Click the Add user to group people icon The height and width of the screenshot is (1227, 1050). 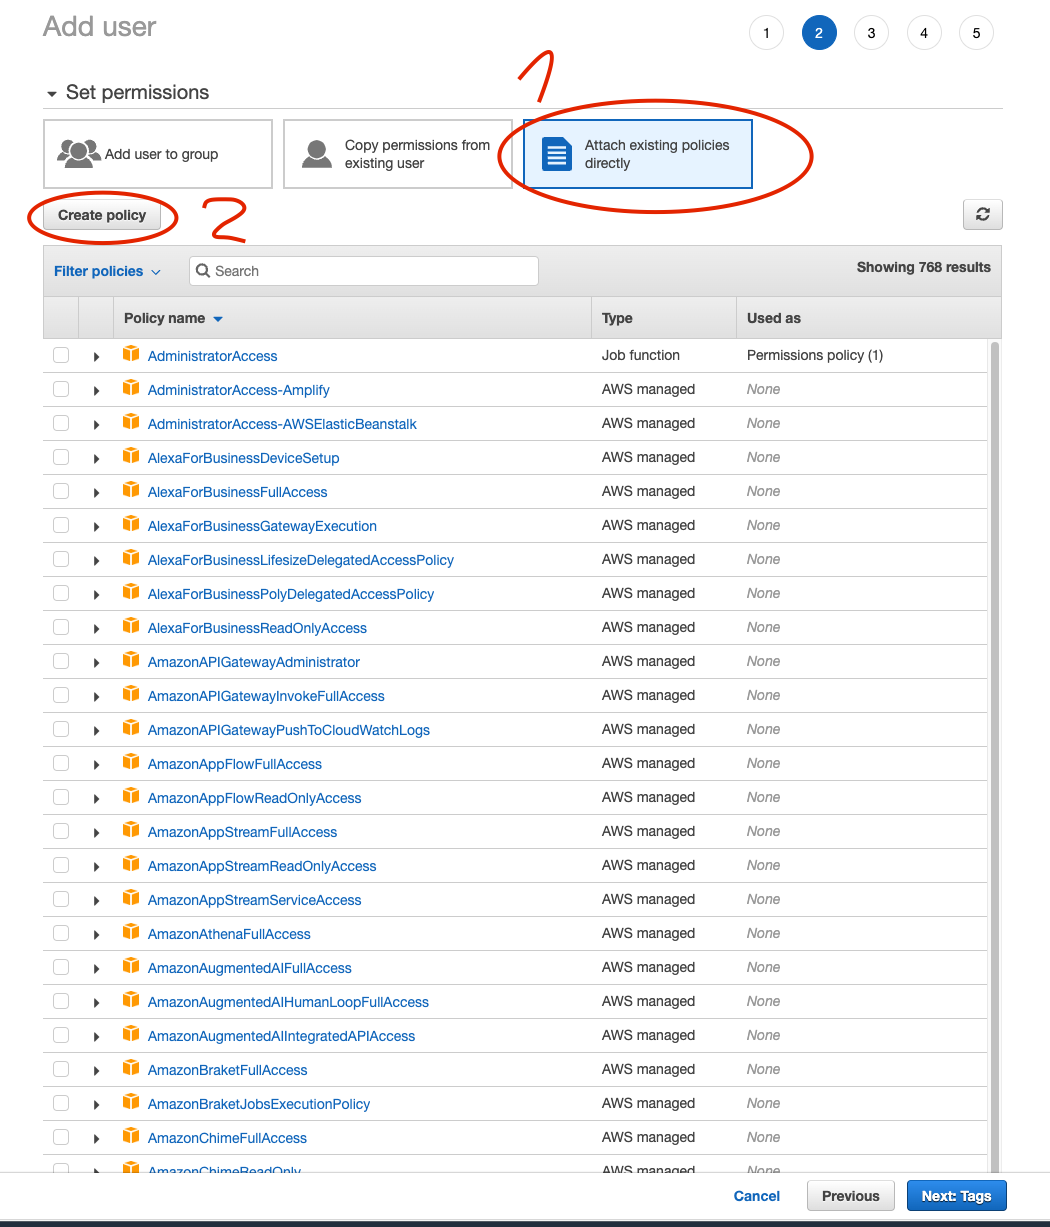pyautogui.click(x=79, y=153)
